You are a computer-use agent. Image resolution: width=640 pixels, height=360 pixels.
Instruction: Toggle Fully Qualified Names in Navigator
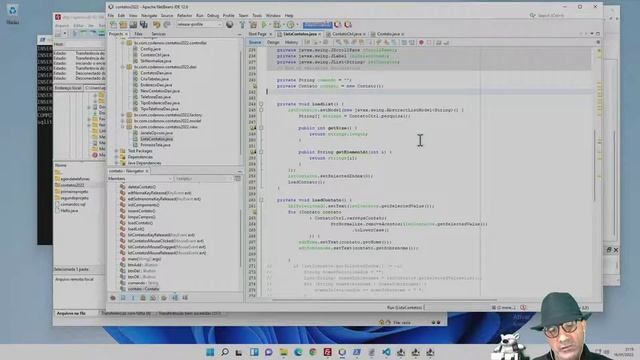click(164, 298)
